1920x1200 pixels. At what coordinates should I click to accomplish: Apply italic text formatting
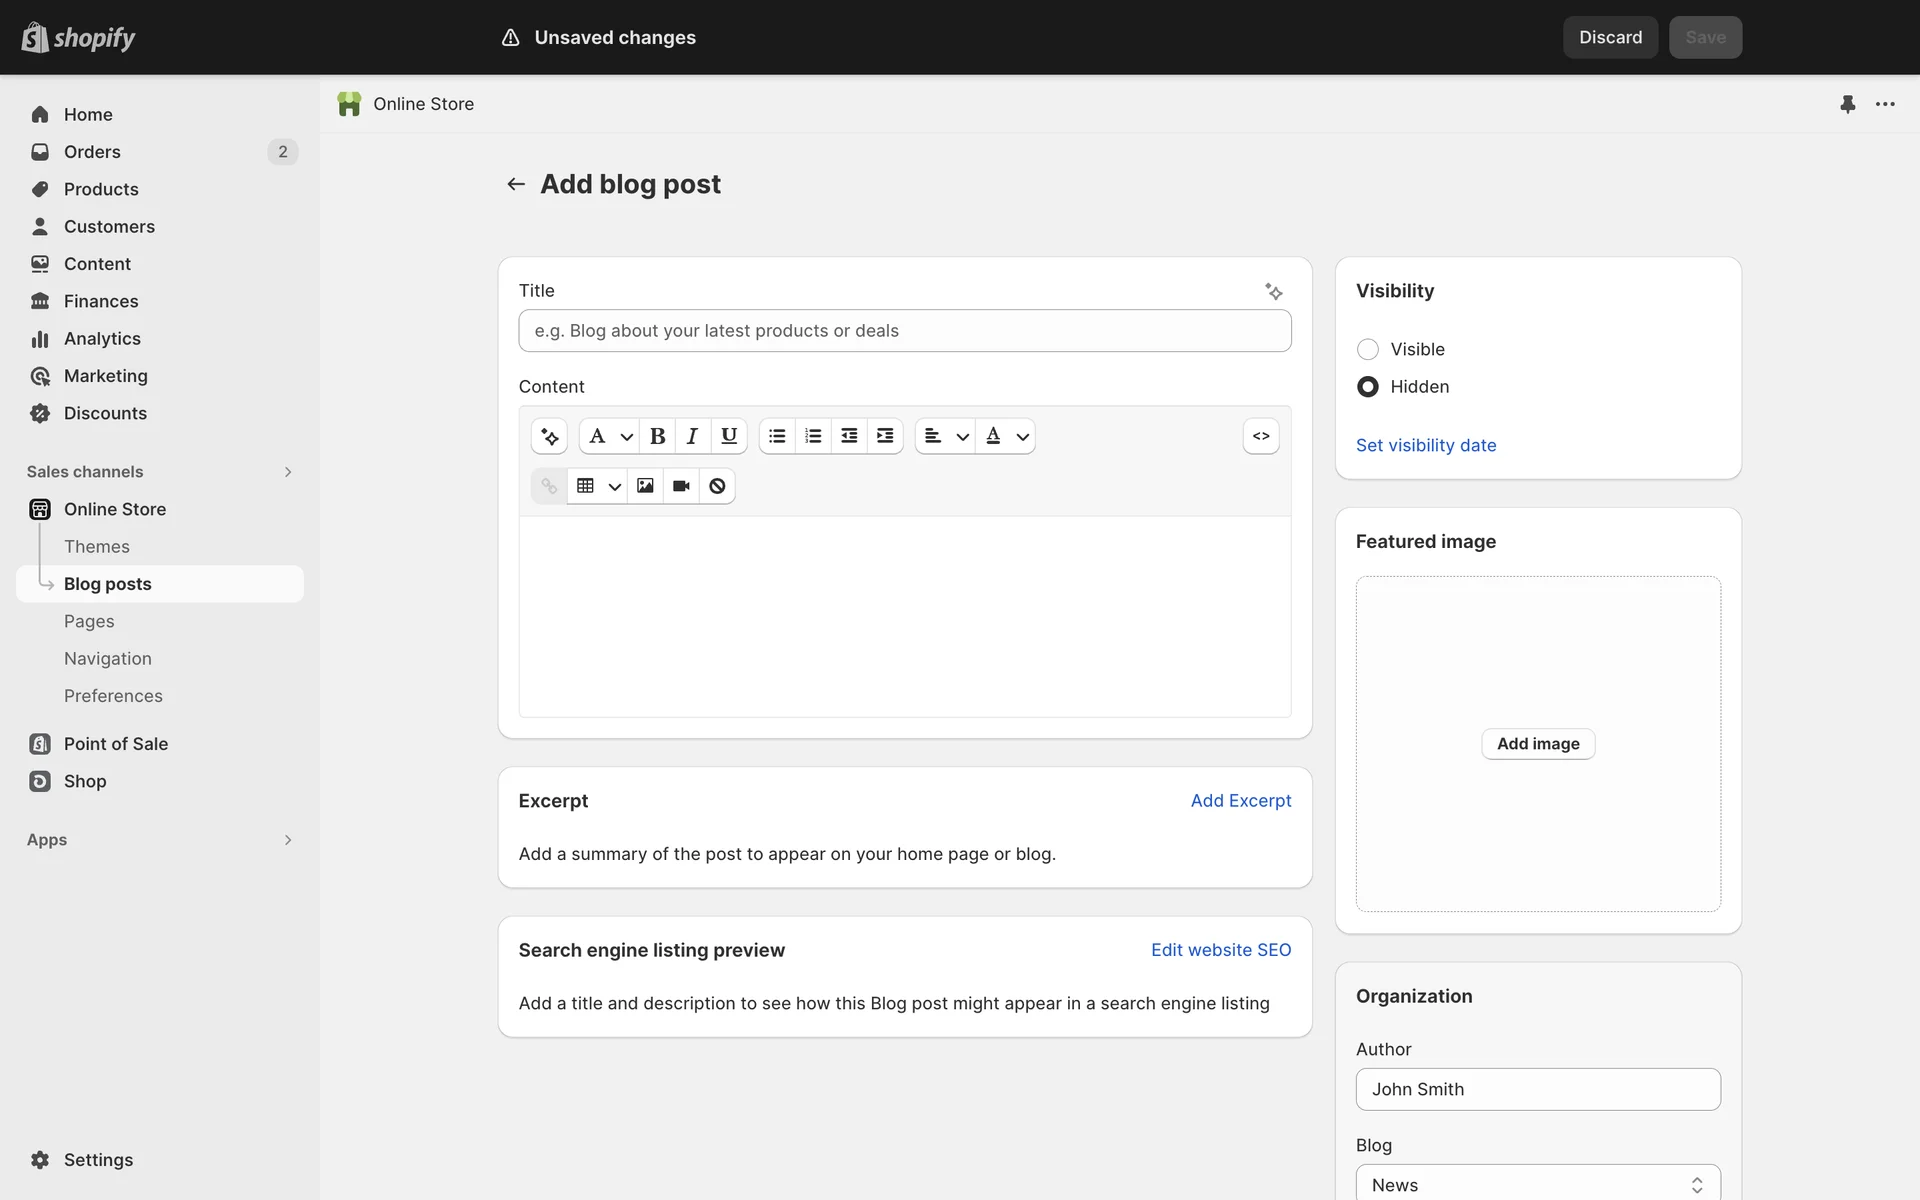(692, 436)
